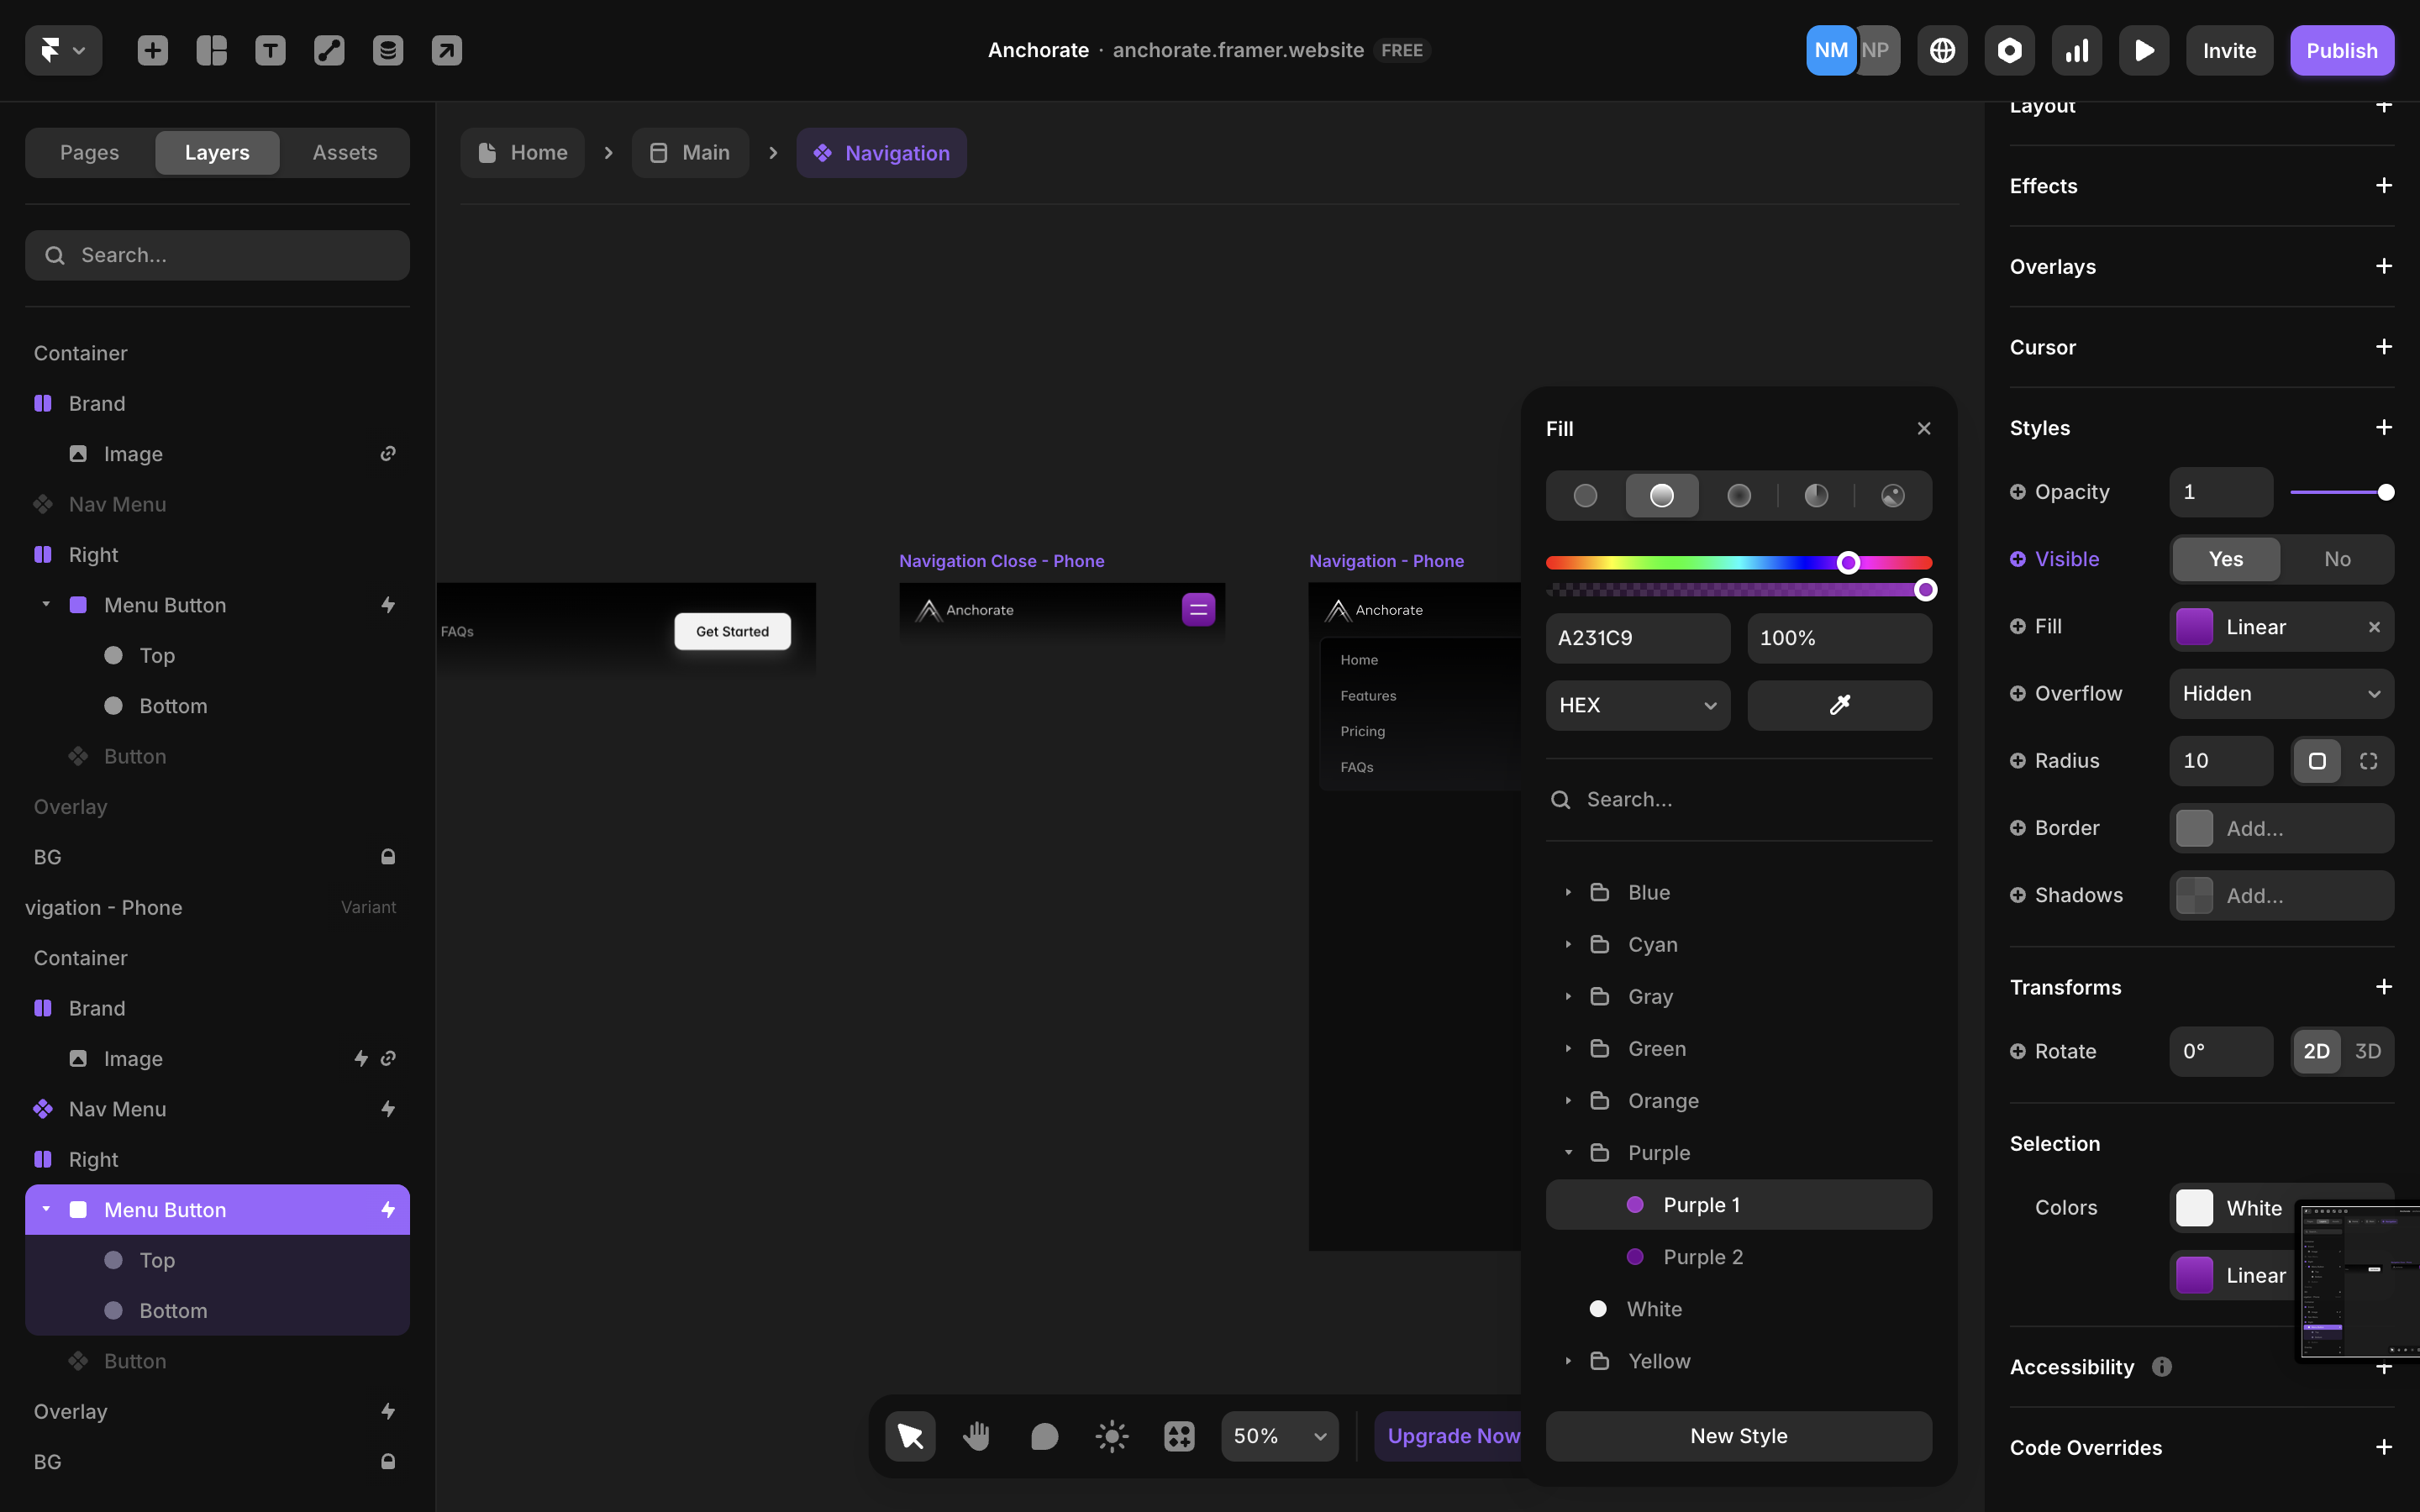This screenshot has height=1512, width=2420.
Task: Open the CMS database icon
Action: click(x=388, y=50)
